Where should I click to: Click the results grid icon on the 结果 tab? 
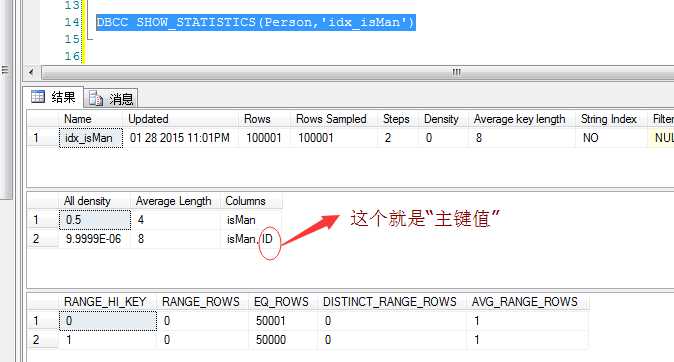38,97
